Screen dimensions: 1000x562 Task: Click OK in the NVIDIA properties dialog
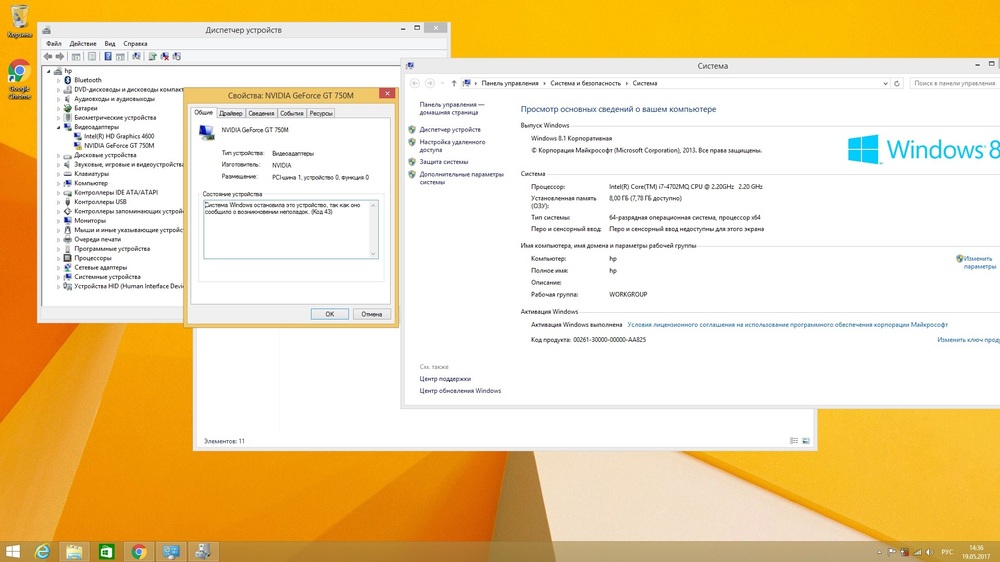pyautogui.click(x=329, y=314)
